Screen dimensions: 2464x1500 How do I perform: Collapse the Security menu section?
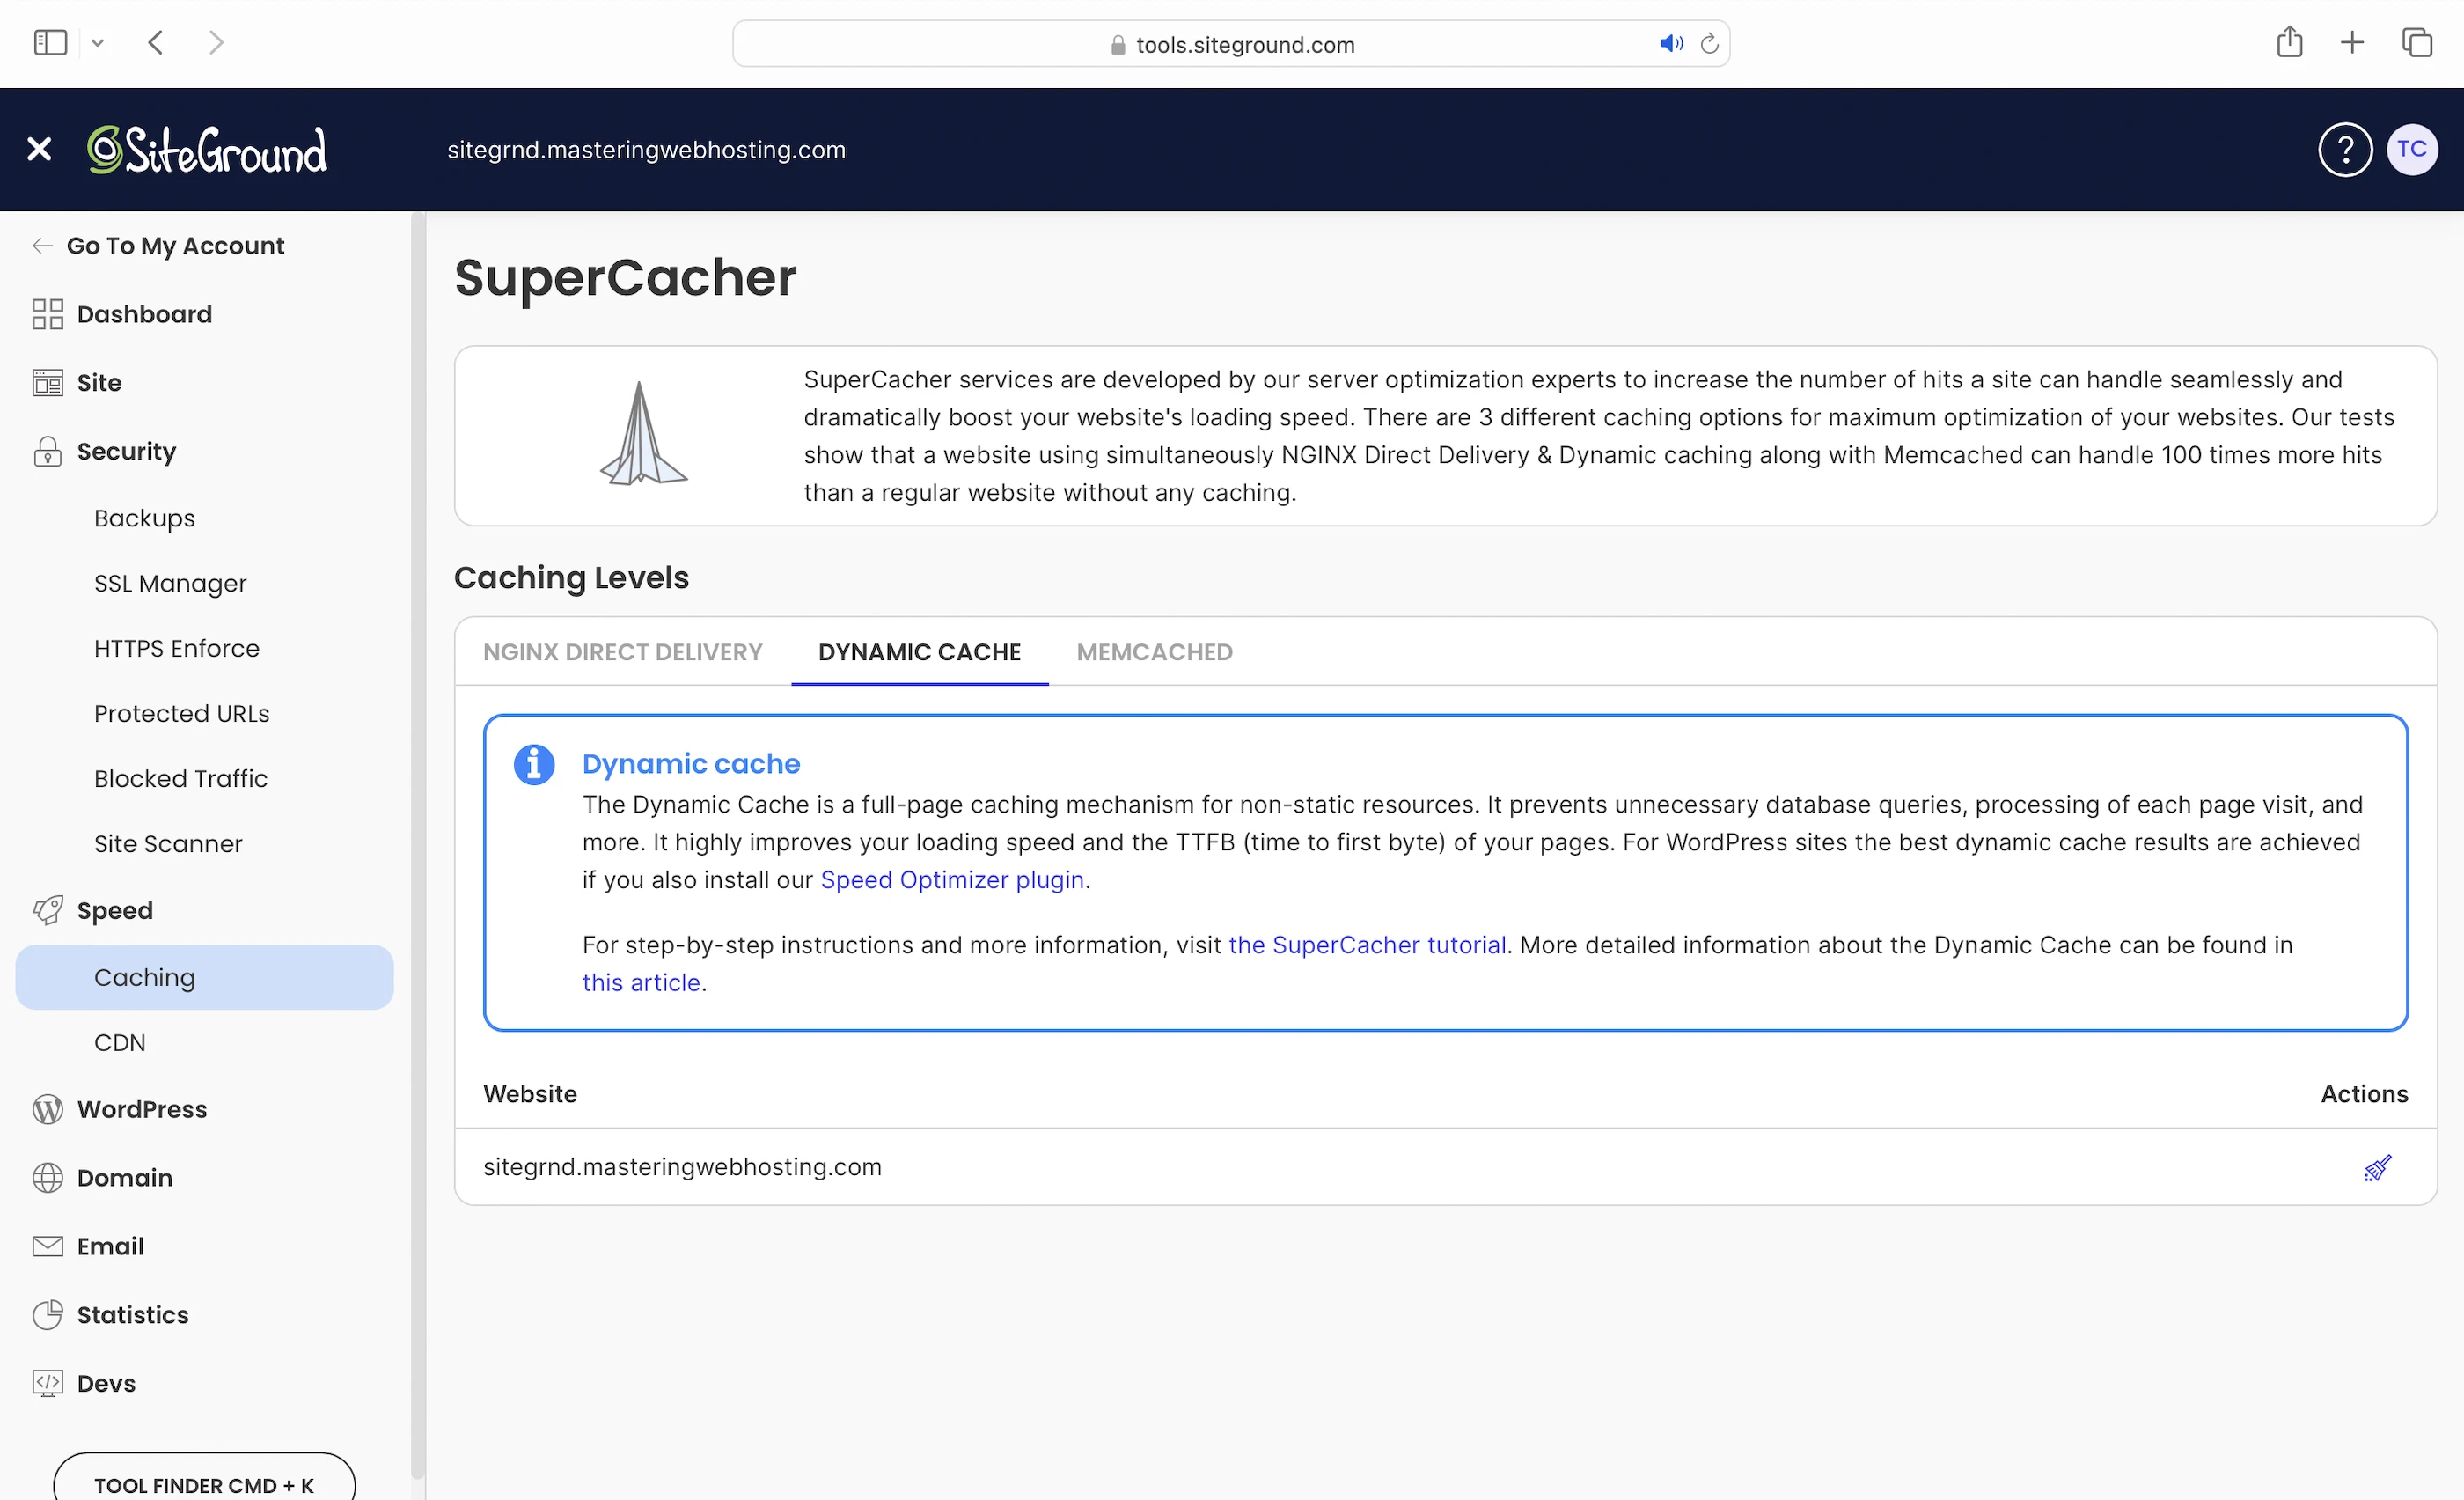(126, 451)
